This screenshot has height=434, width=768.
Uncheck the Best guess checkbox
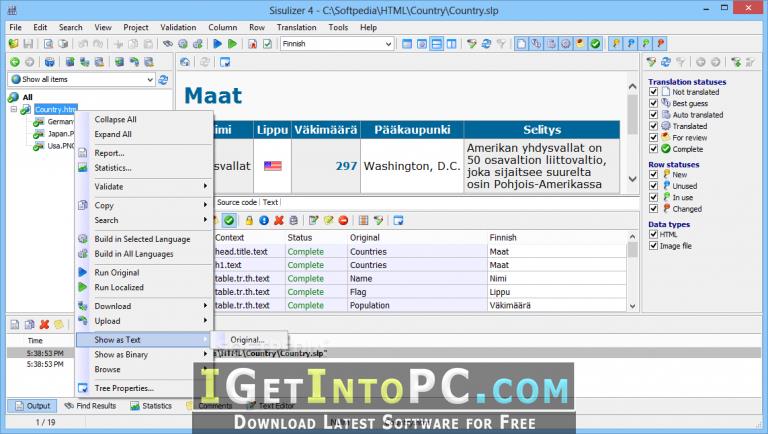click(653, 103)
